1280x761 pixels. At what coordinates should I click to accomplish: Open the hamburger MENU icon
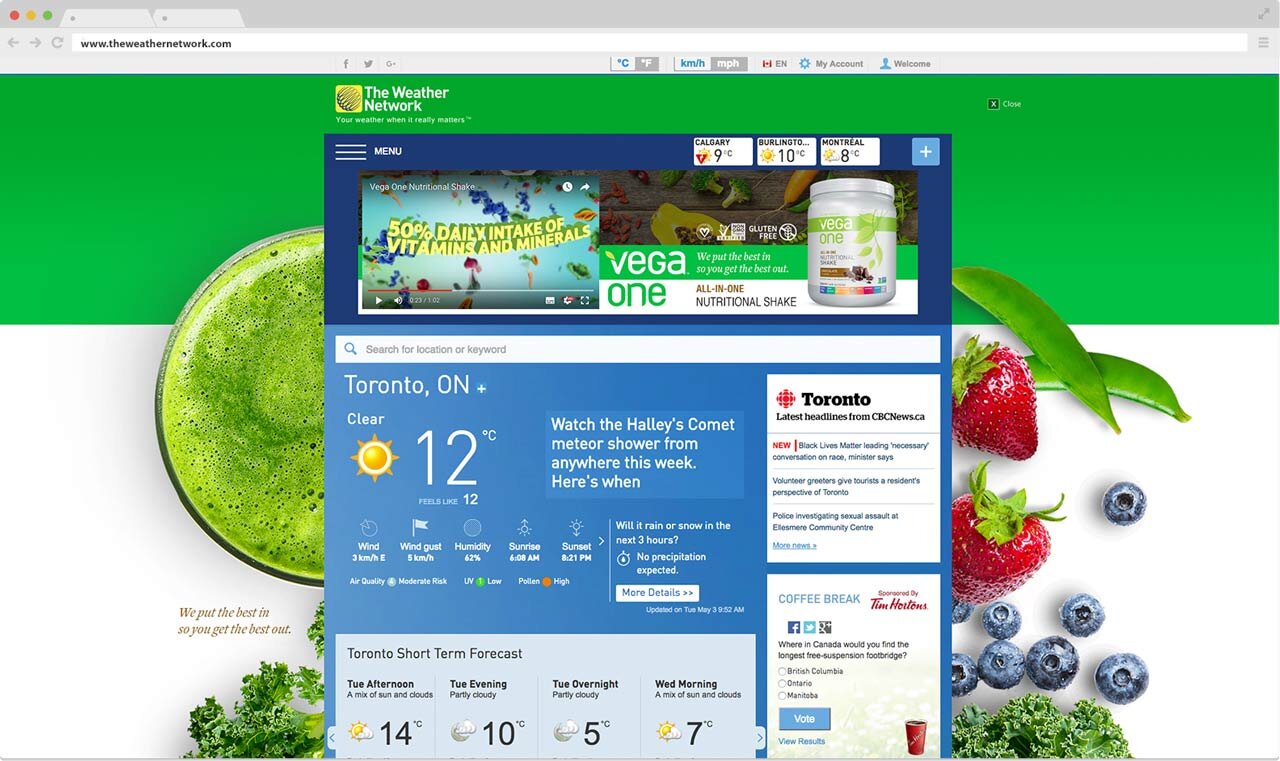coord(350,151)
